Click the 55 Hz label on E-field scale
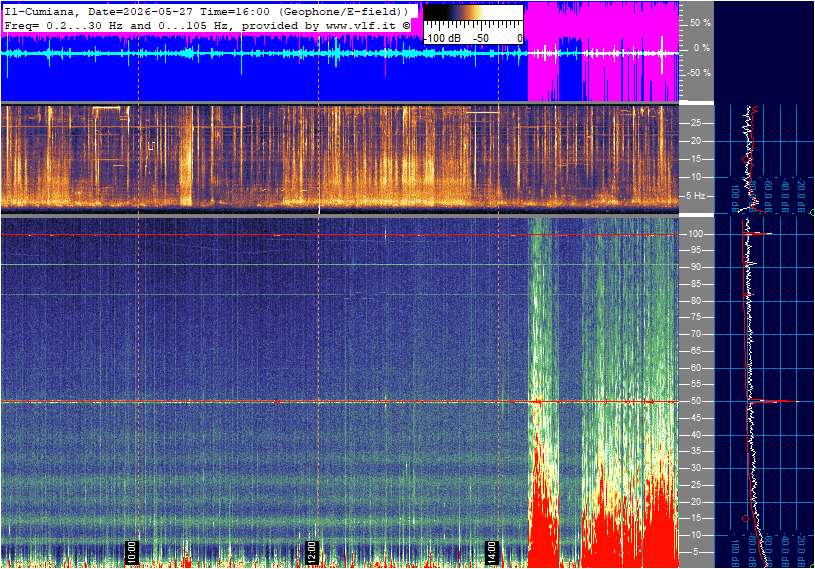815x569 pixels. pyautogui.click(x=695, y=385)
